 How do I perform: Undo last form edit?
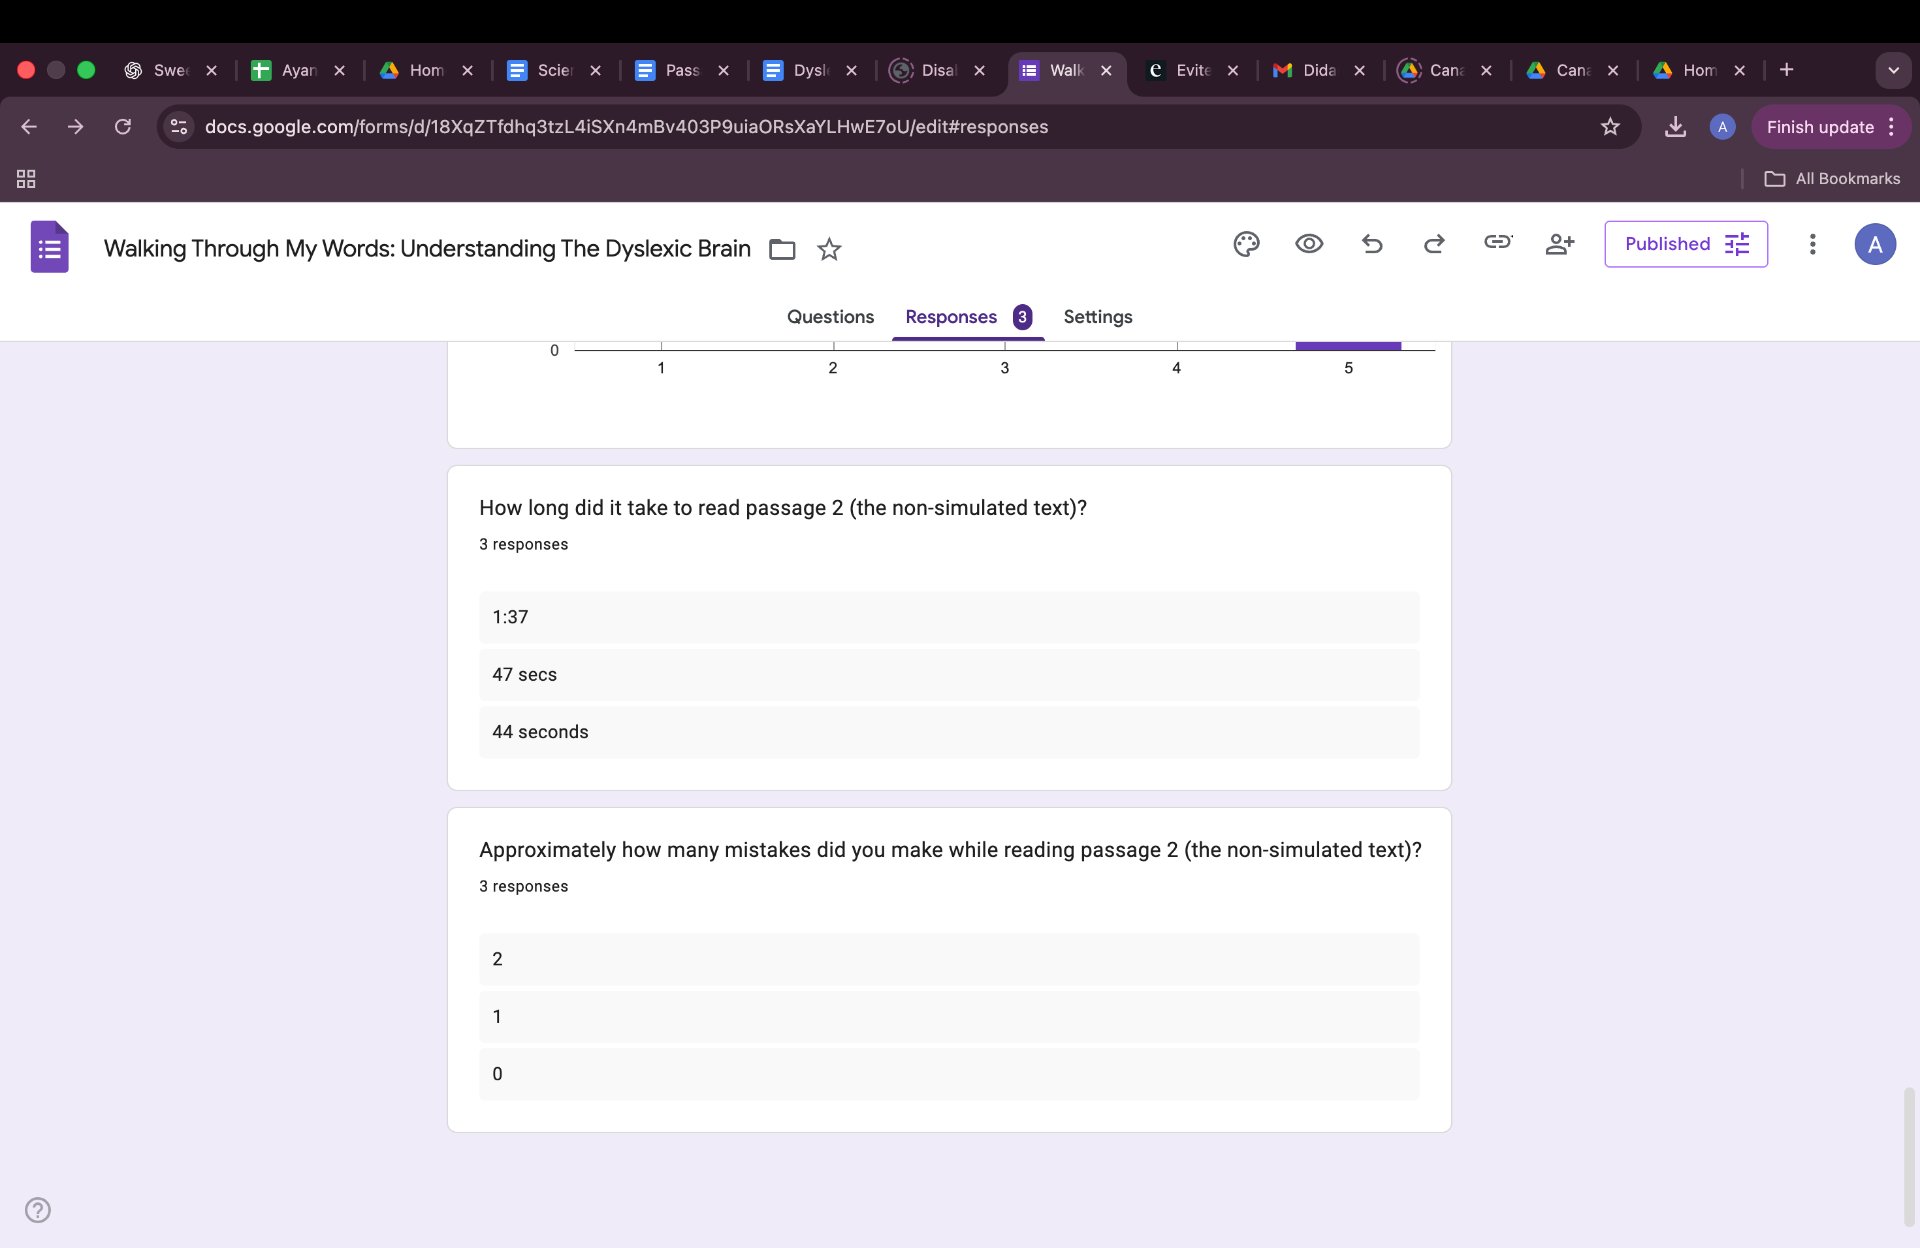(1372, 244)
